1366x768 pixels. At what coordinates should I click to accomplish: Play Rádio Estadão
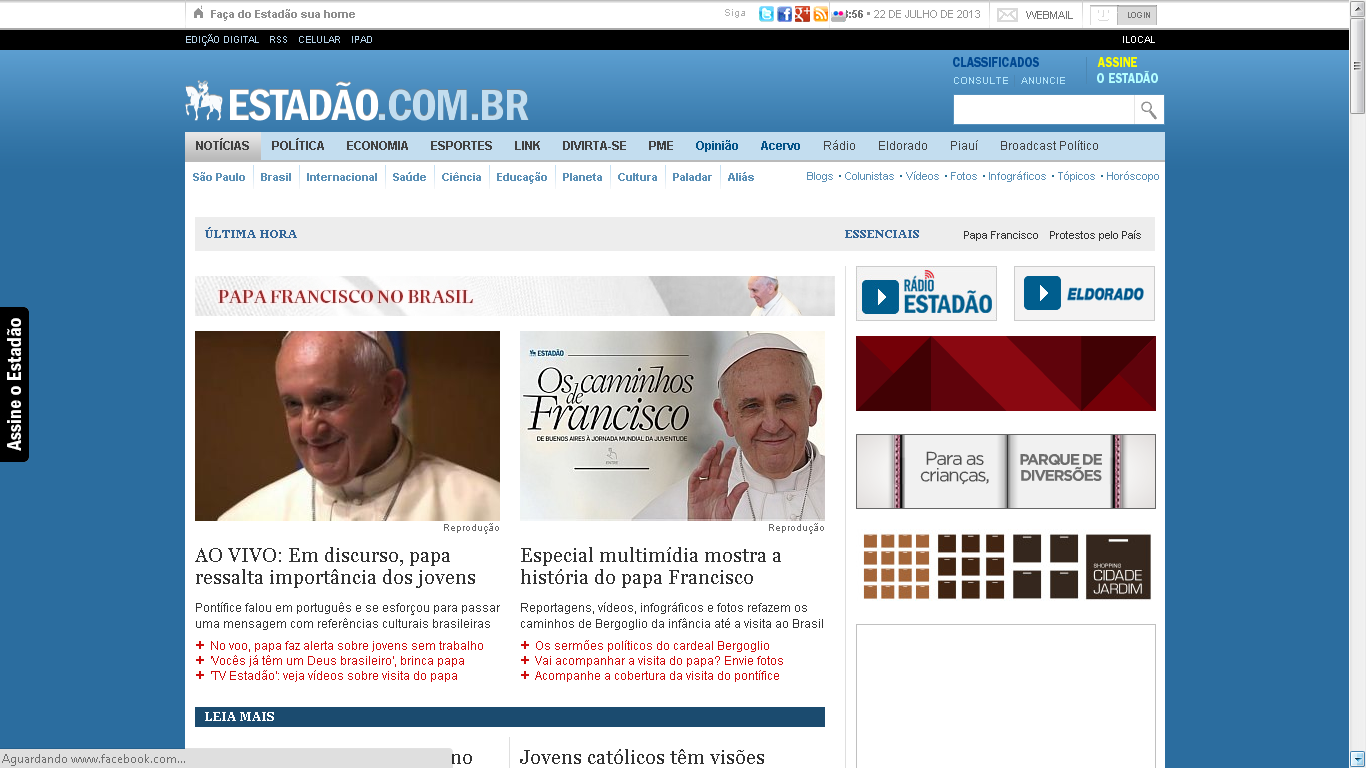[x=926, y=293]
